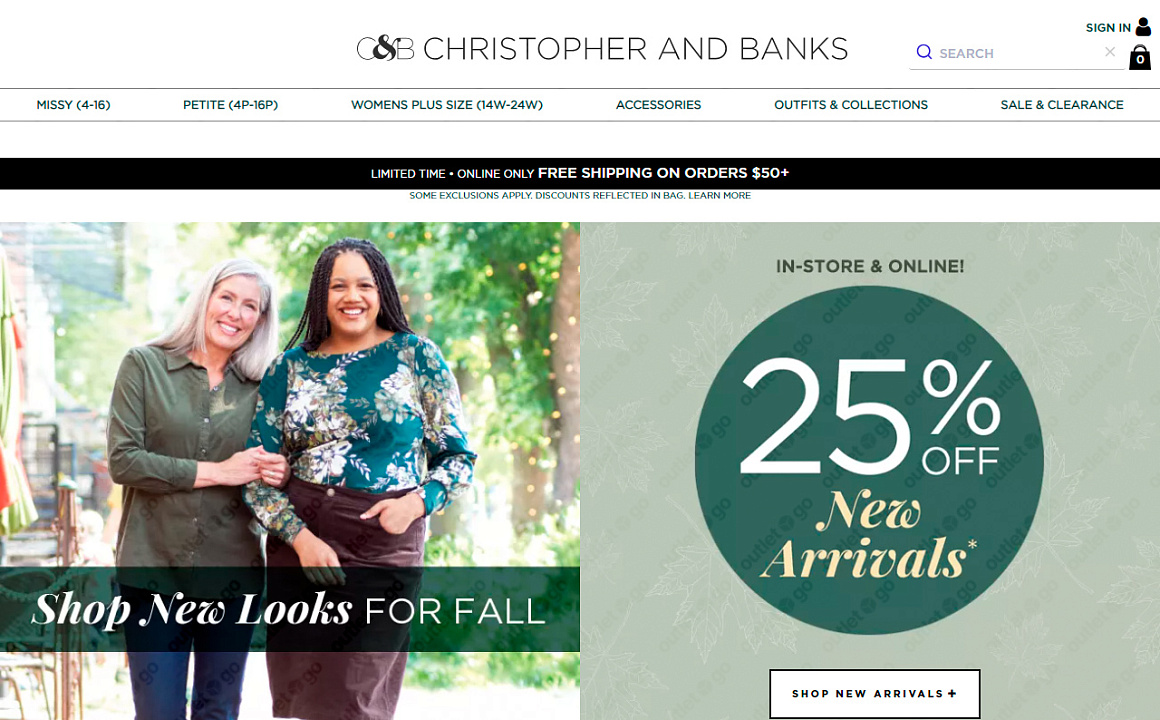Click the Christopher and Banks wordmark
This screenshot has width=1160, height=720.
pos(635,49)
